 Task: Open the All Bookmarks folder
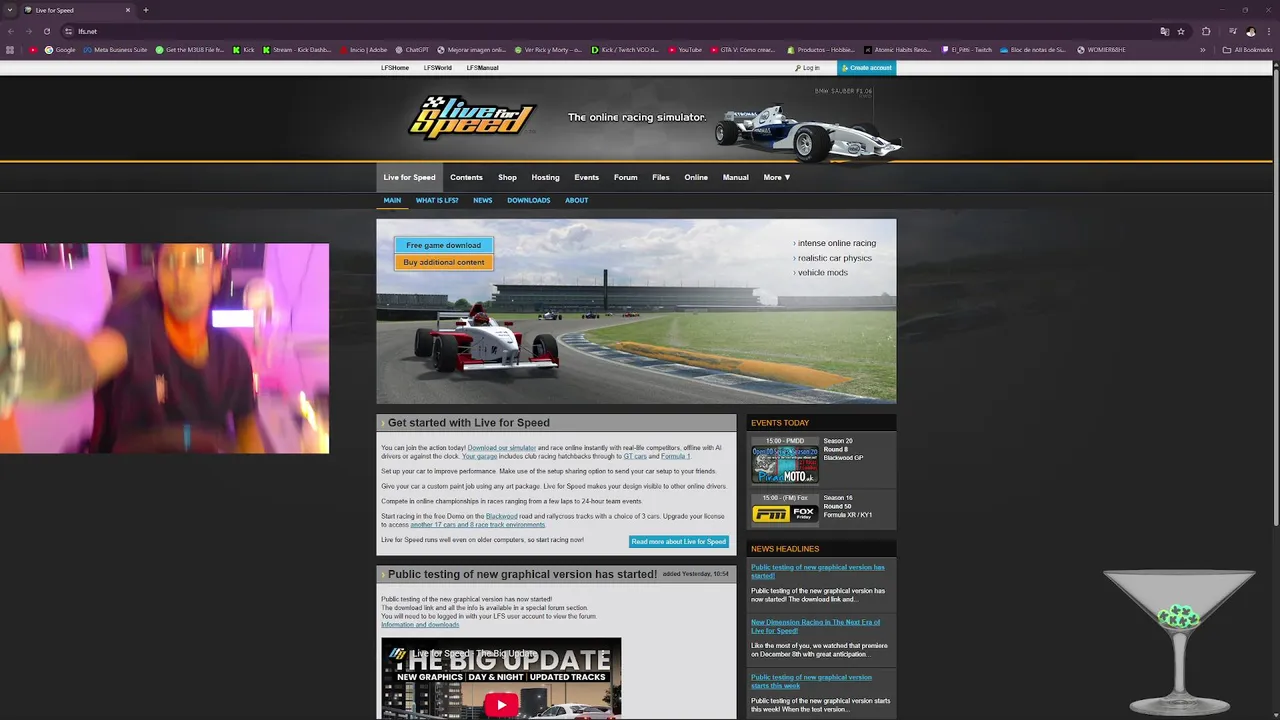tap(1248, 49)
